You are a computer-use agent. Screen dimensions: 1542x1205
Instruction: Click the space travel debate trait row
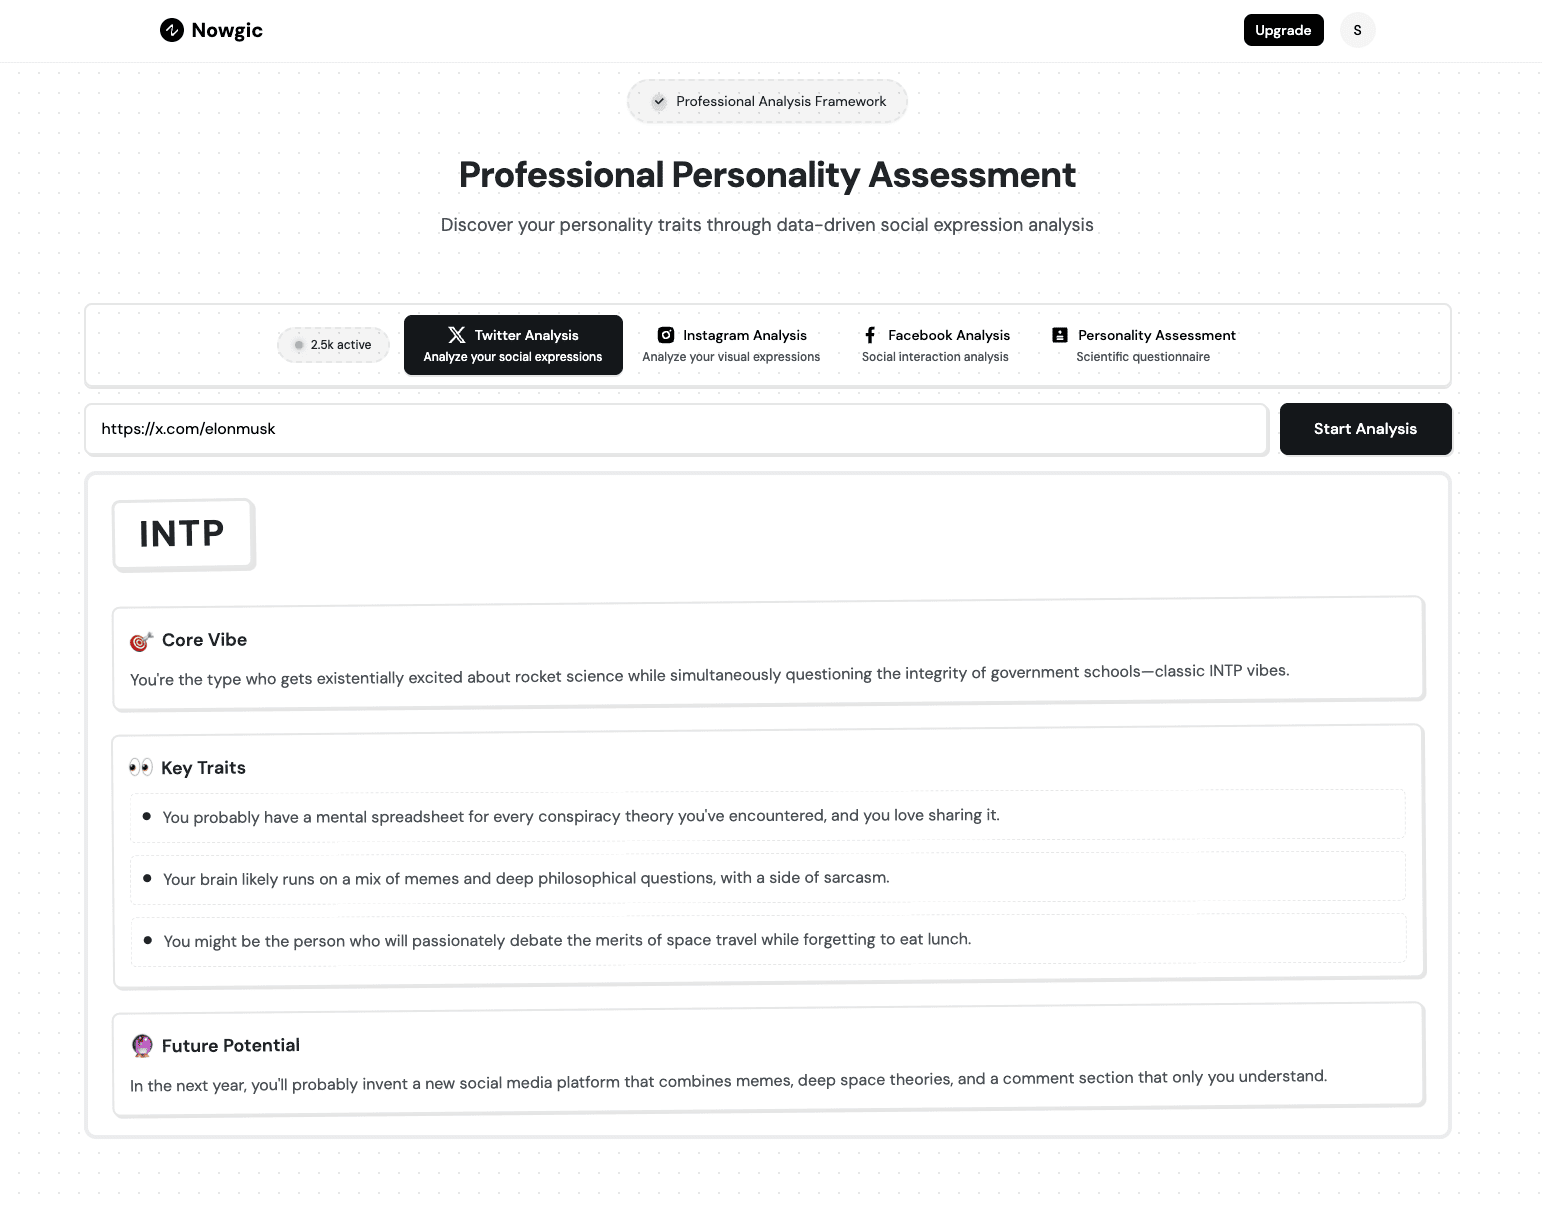(x=768, y=940)
